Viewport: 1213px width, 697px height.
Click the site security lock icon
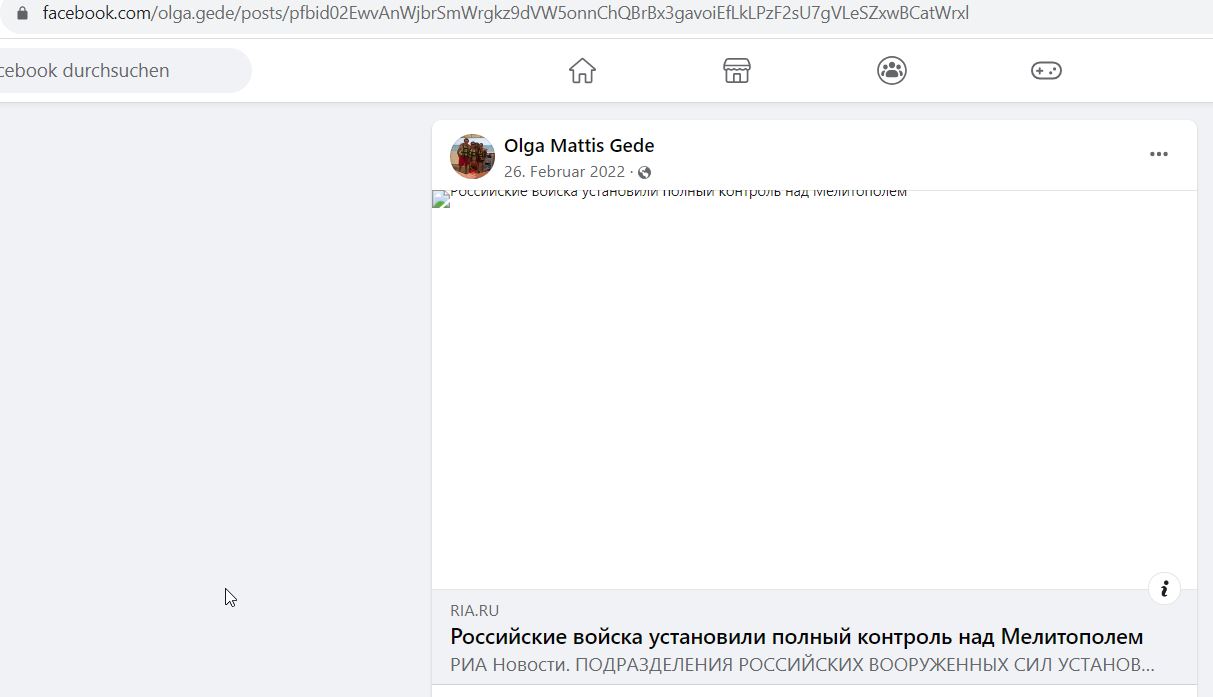[23, 14]
